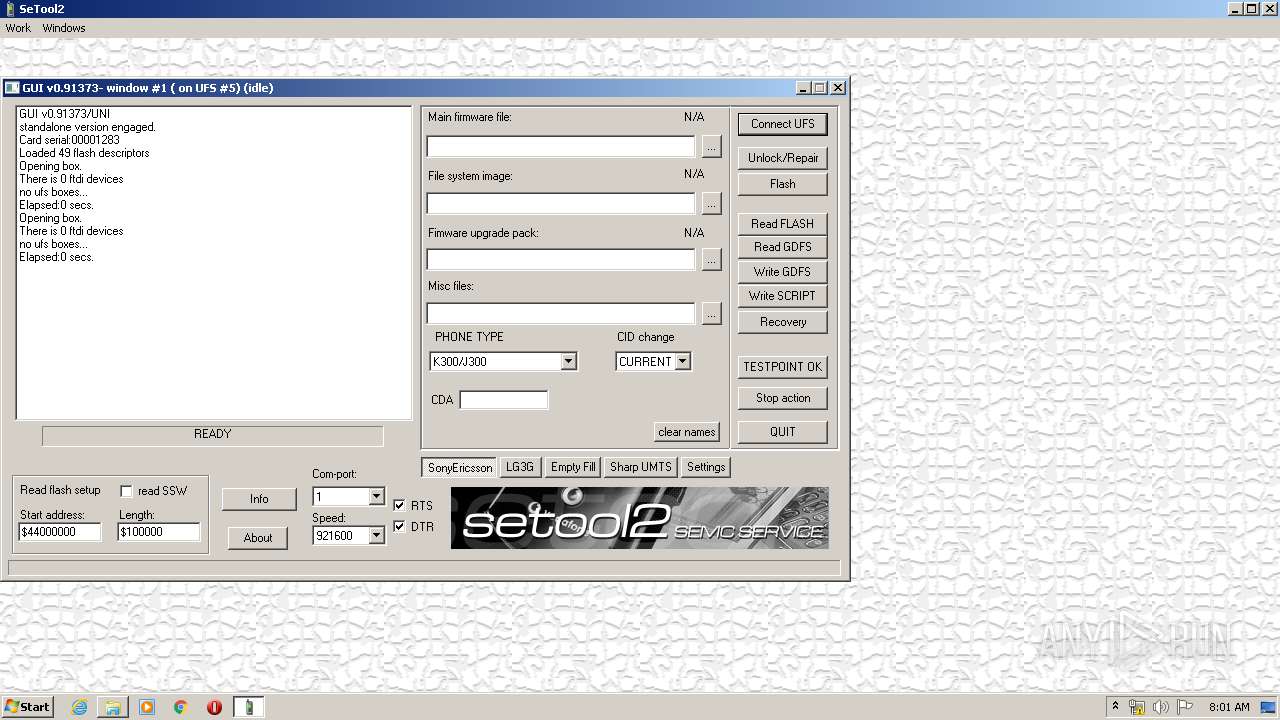The width and height of the screenshot is (1280, 720).
Task: Open the Windows menu
Action: [x=64, y=28]
